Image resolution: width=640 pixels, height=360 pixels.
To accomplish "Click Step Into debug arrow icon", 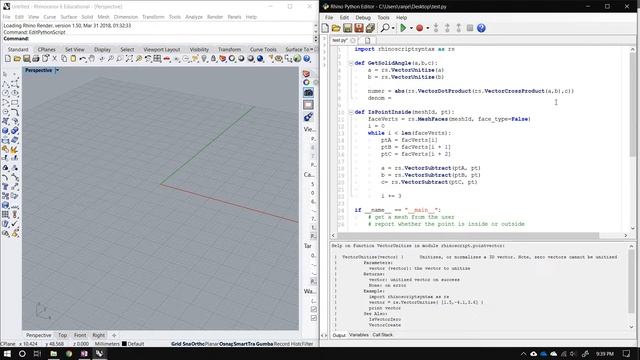I will tap(436, 28).
